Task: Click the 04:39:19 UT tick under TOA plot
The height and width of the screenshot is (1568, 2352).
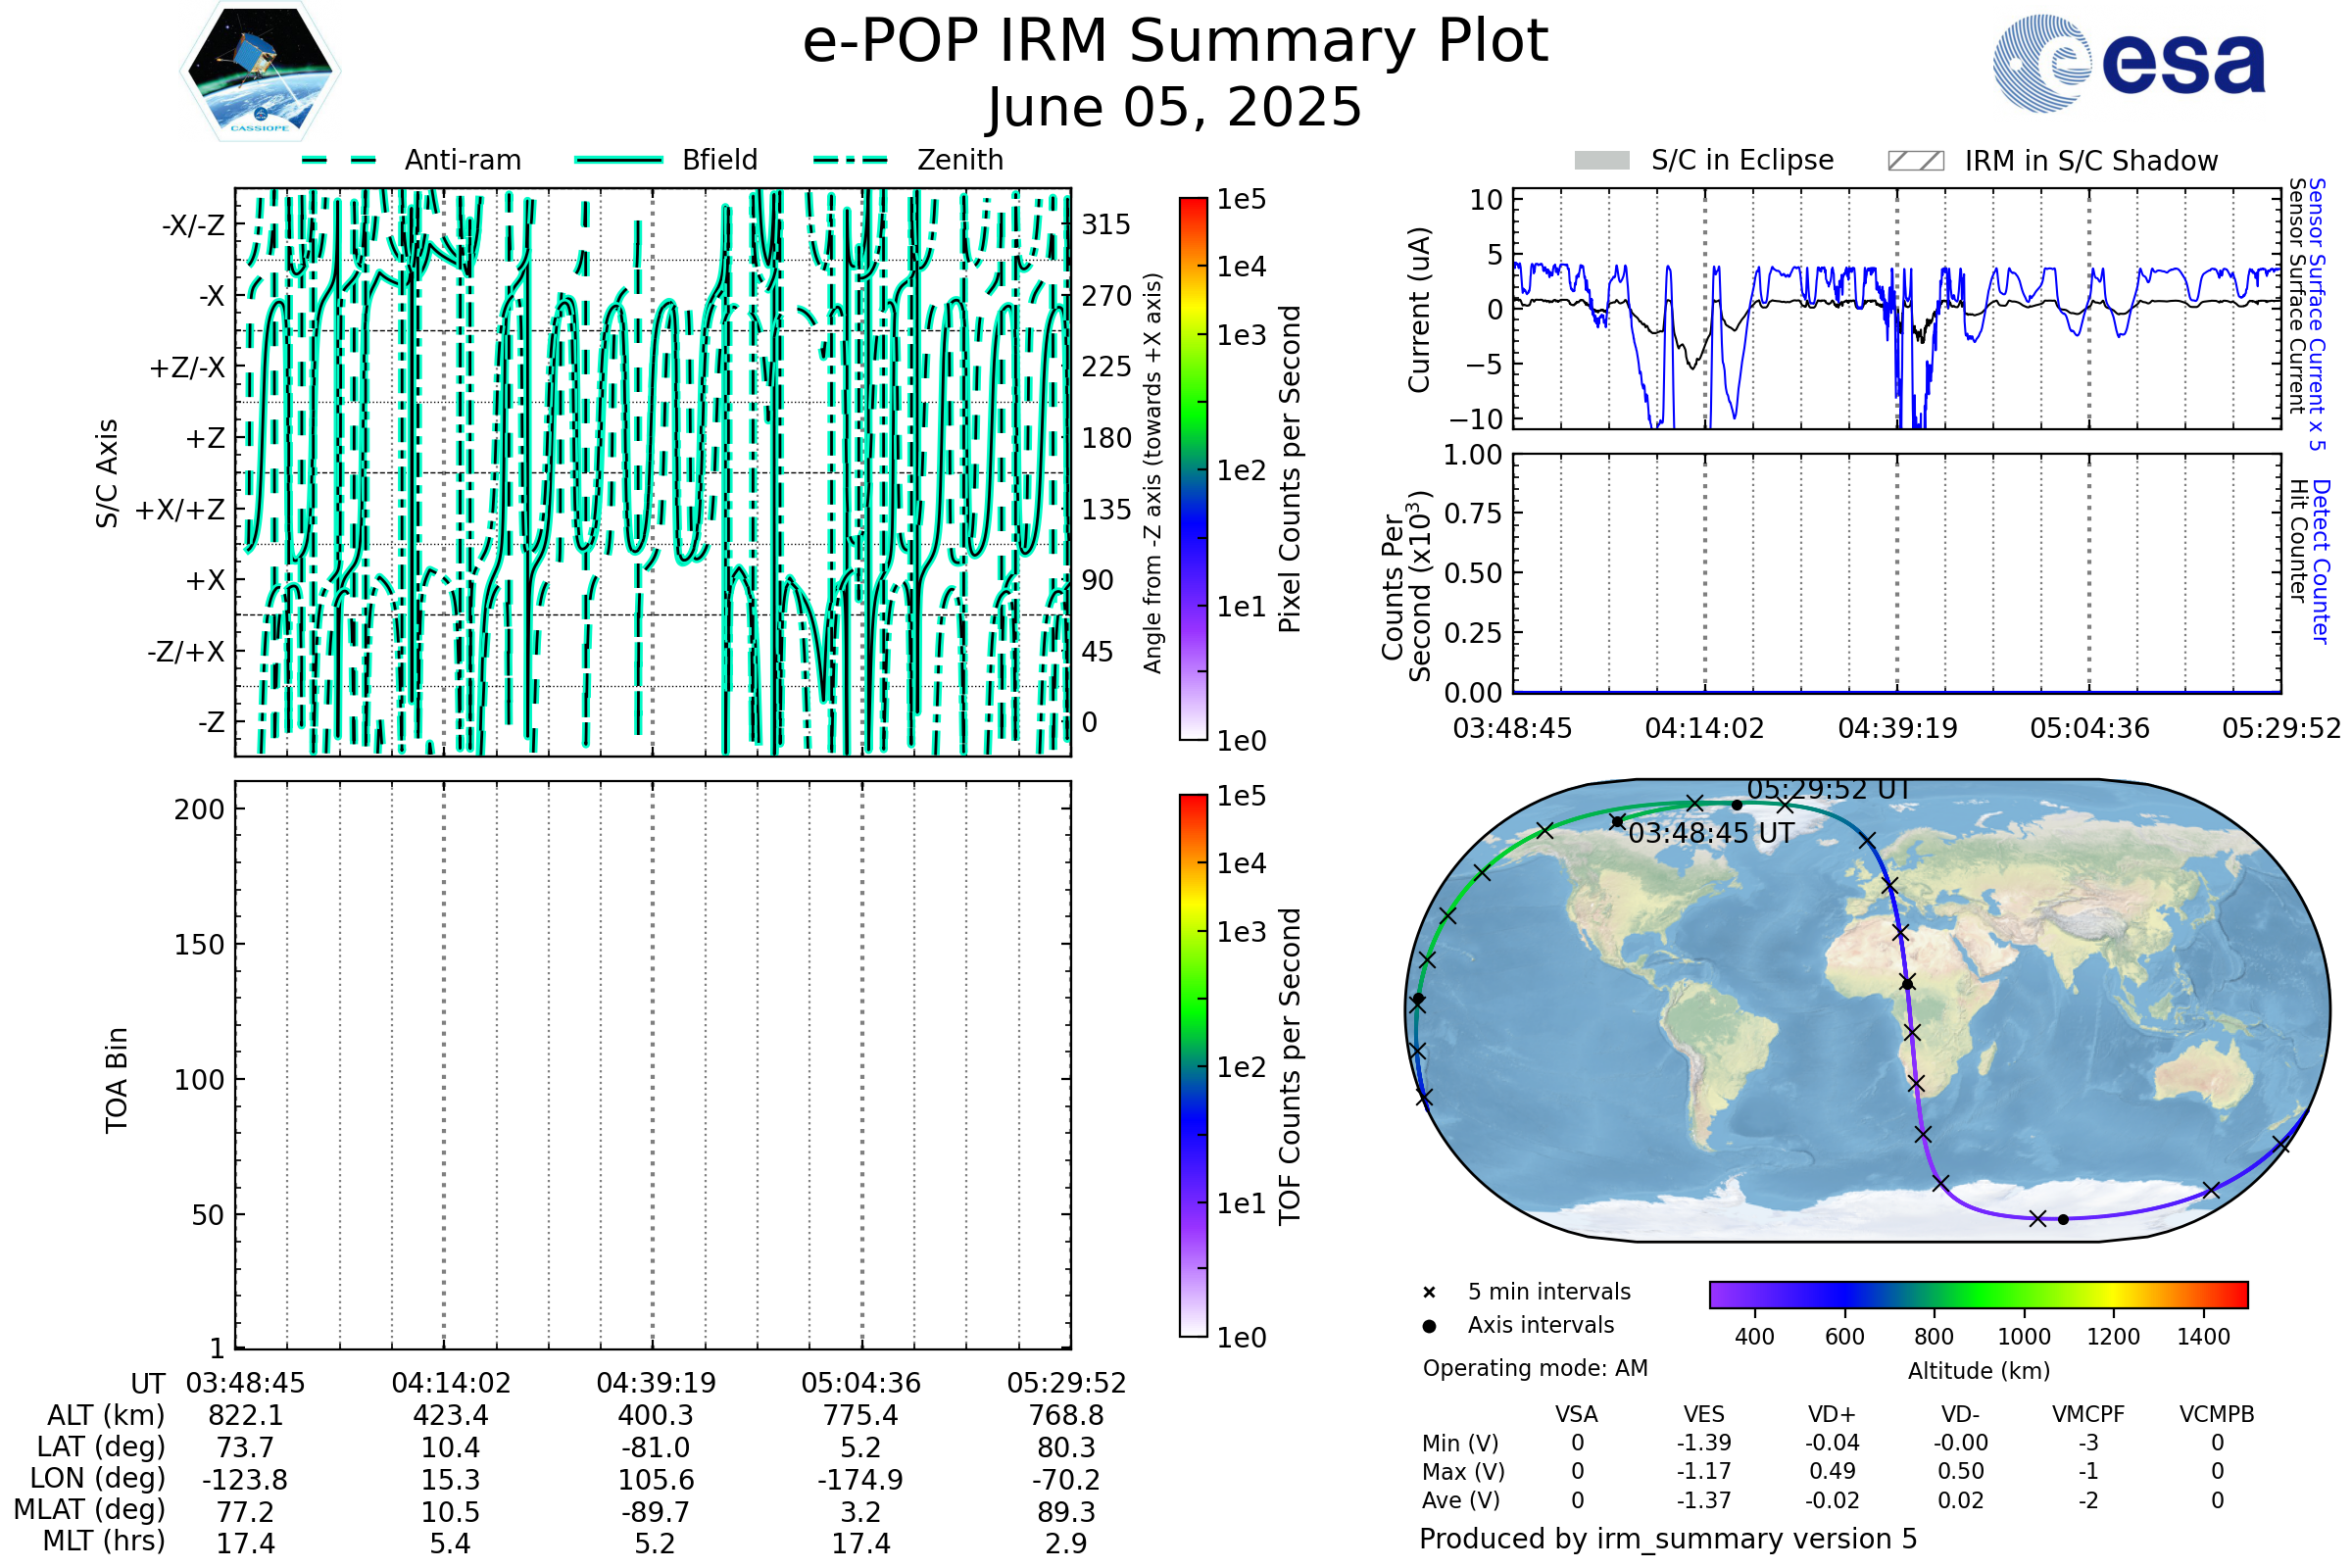Action: click(656, 1383)
